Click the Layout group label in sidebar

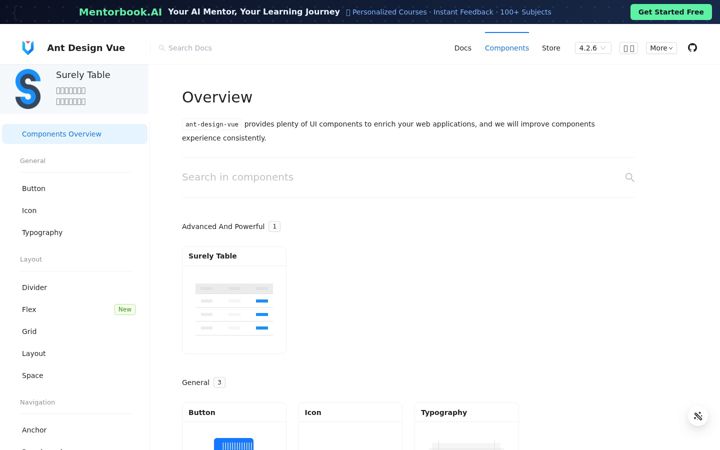point(31,259)
